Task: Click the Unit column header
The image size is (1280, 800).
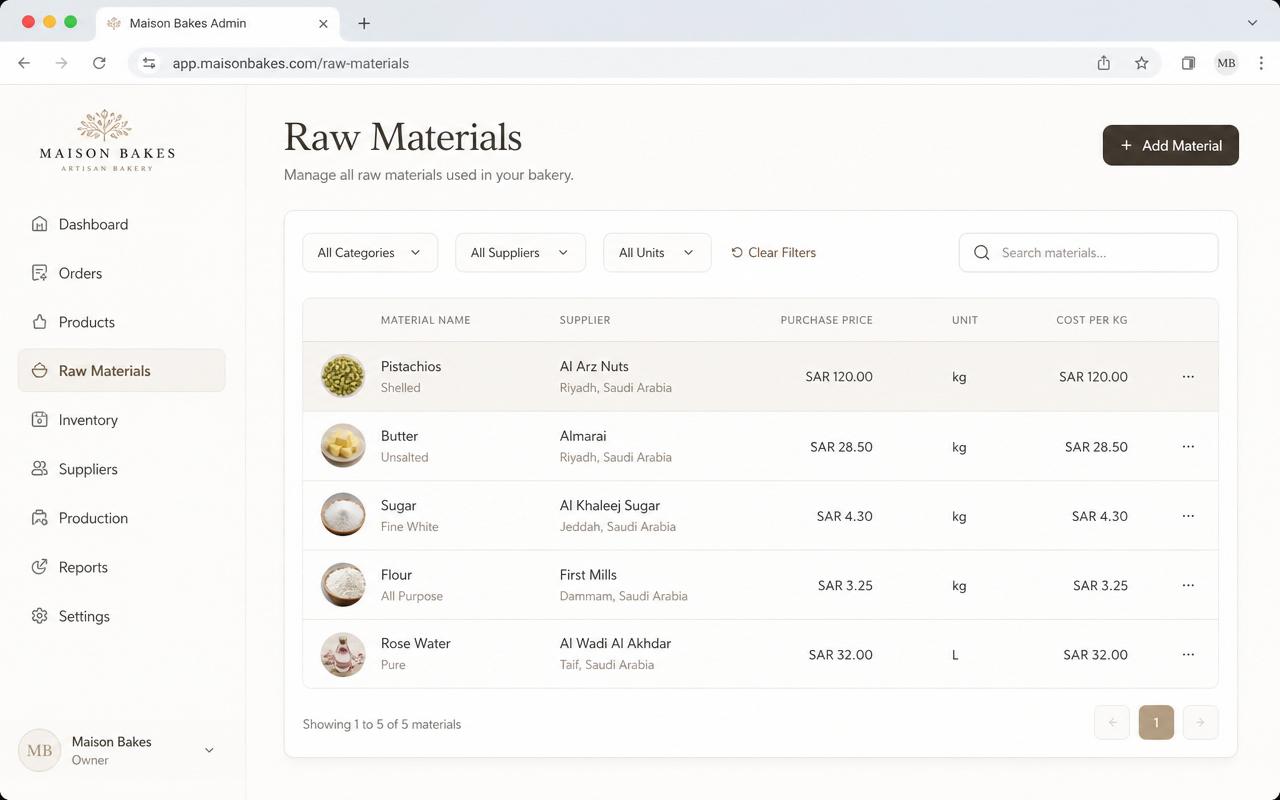Action: coord(965,320)
